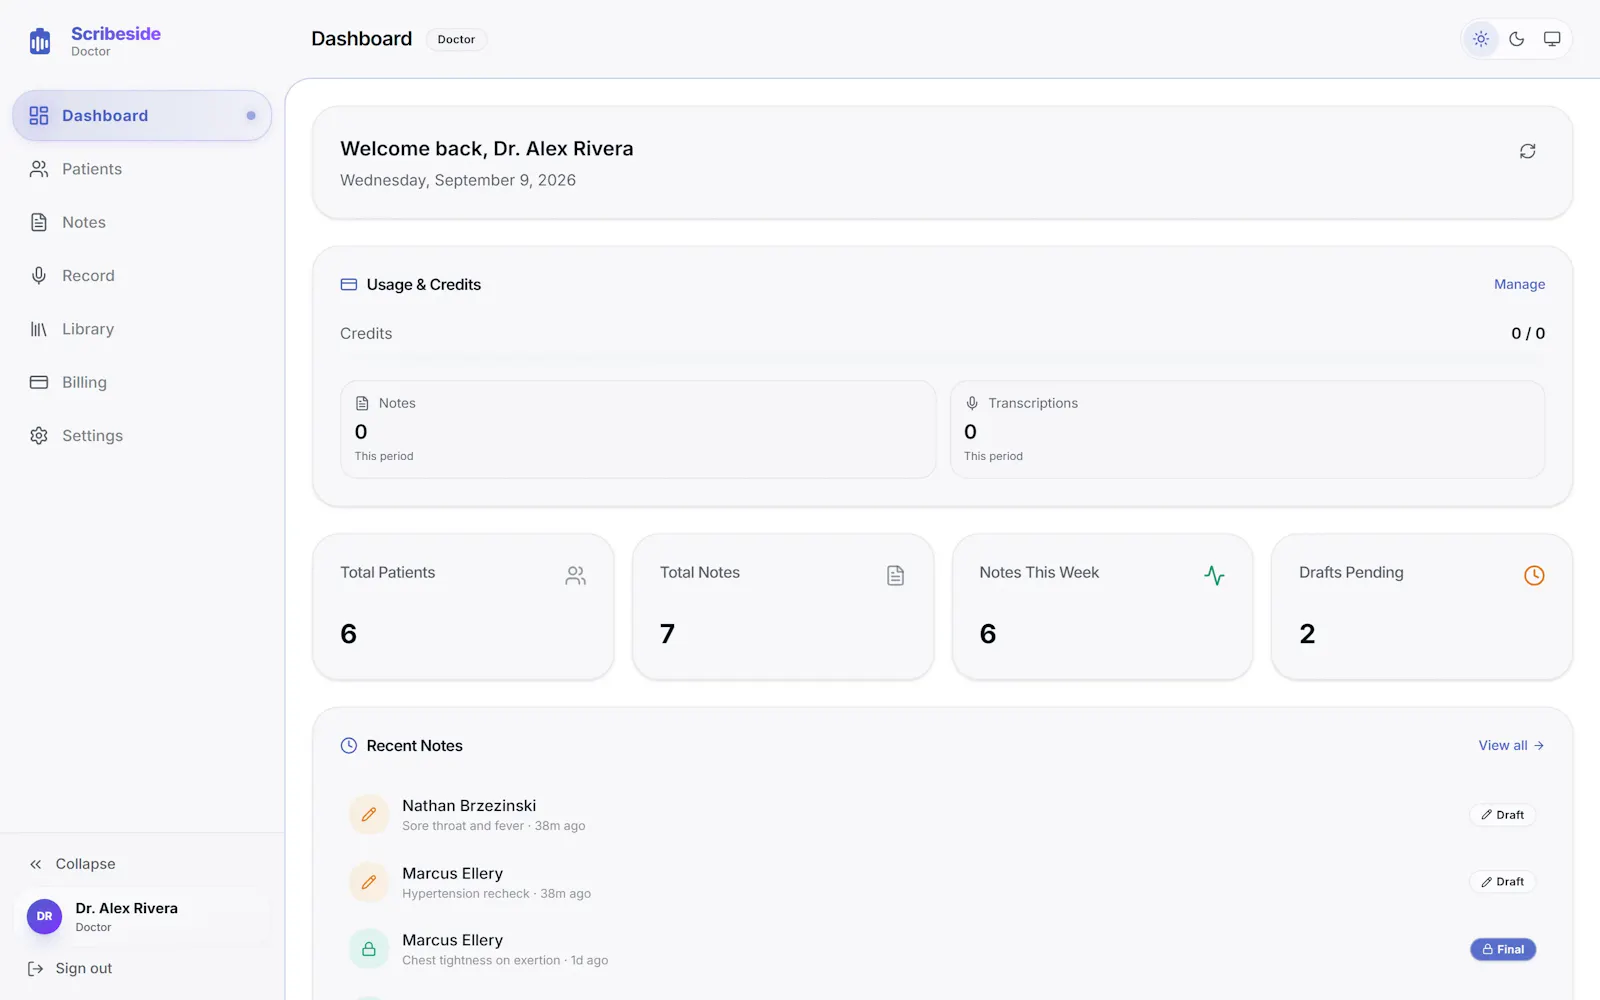The width and height of the screenshot is (1600, 1000).
Task: Click the Total Notes value 7
Action: pos(667,634)
